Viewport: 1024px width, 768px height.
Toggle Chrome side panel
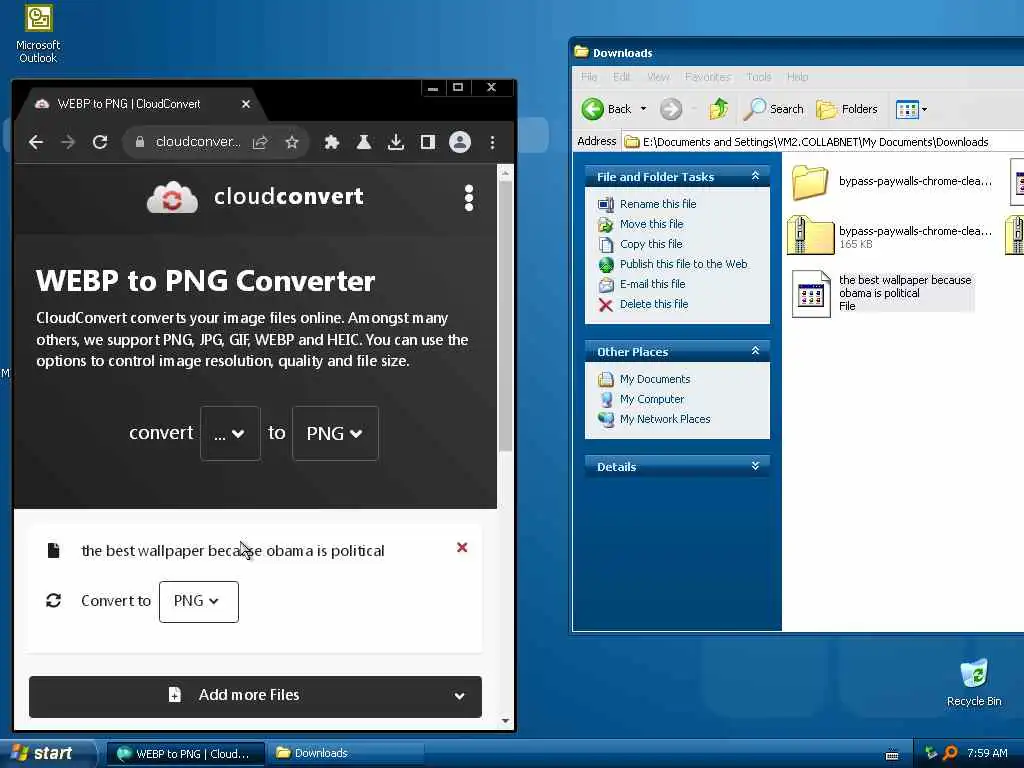click(428, 142)
